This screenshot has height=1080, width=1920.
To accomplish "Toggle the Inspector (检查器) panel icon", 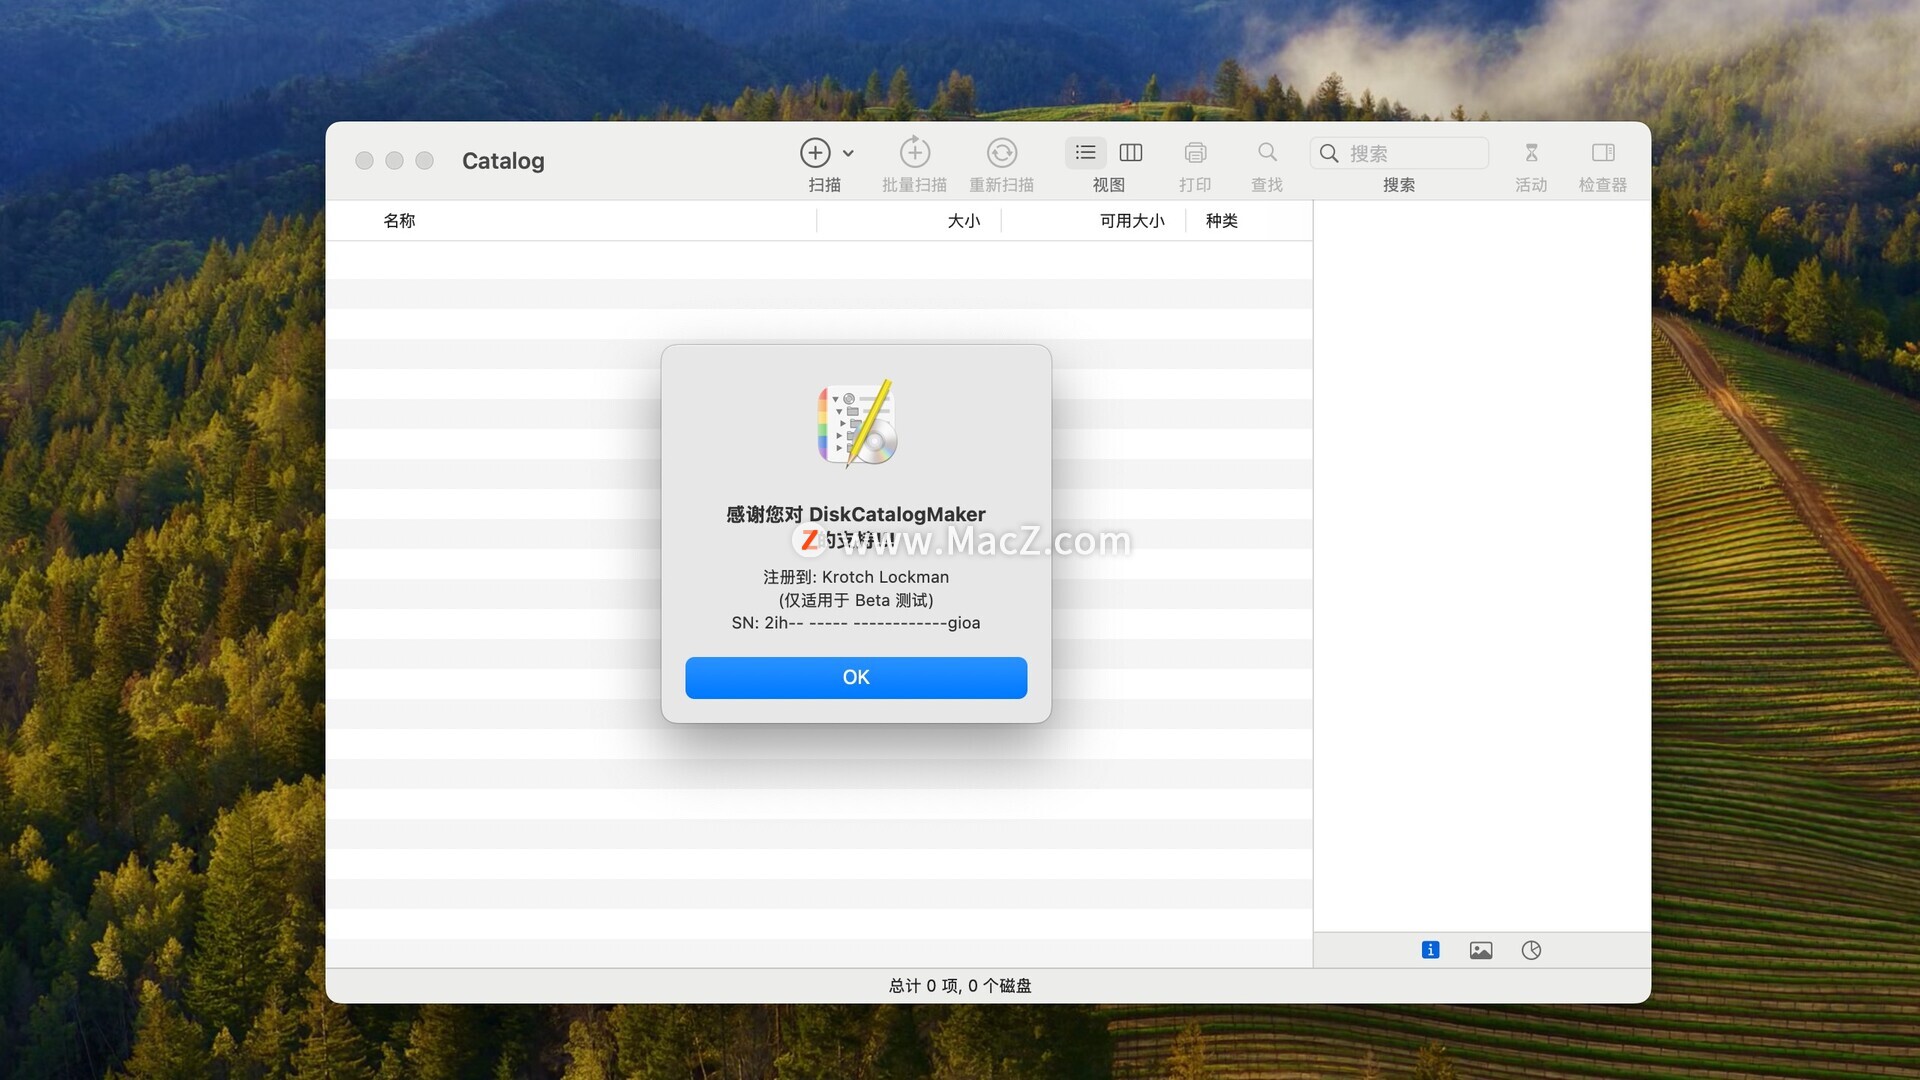I will click(1603, 152).
